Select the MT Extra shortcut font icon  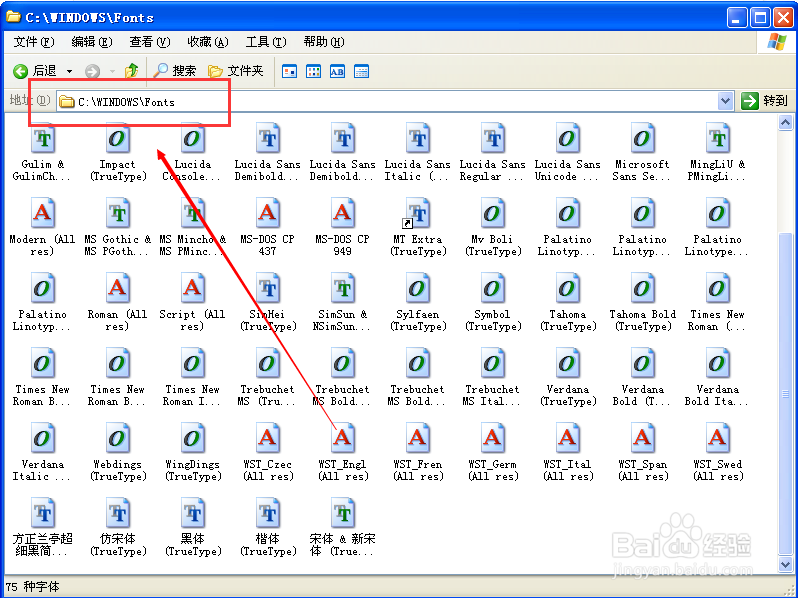click(417, 213)
